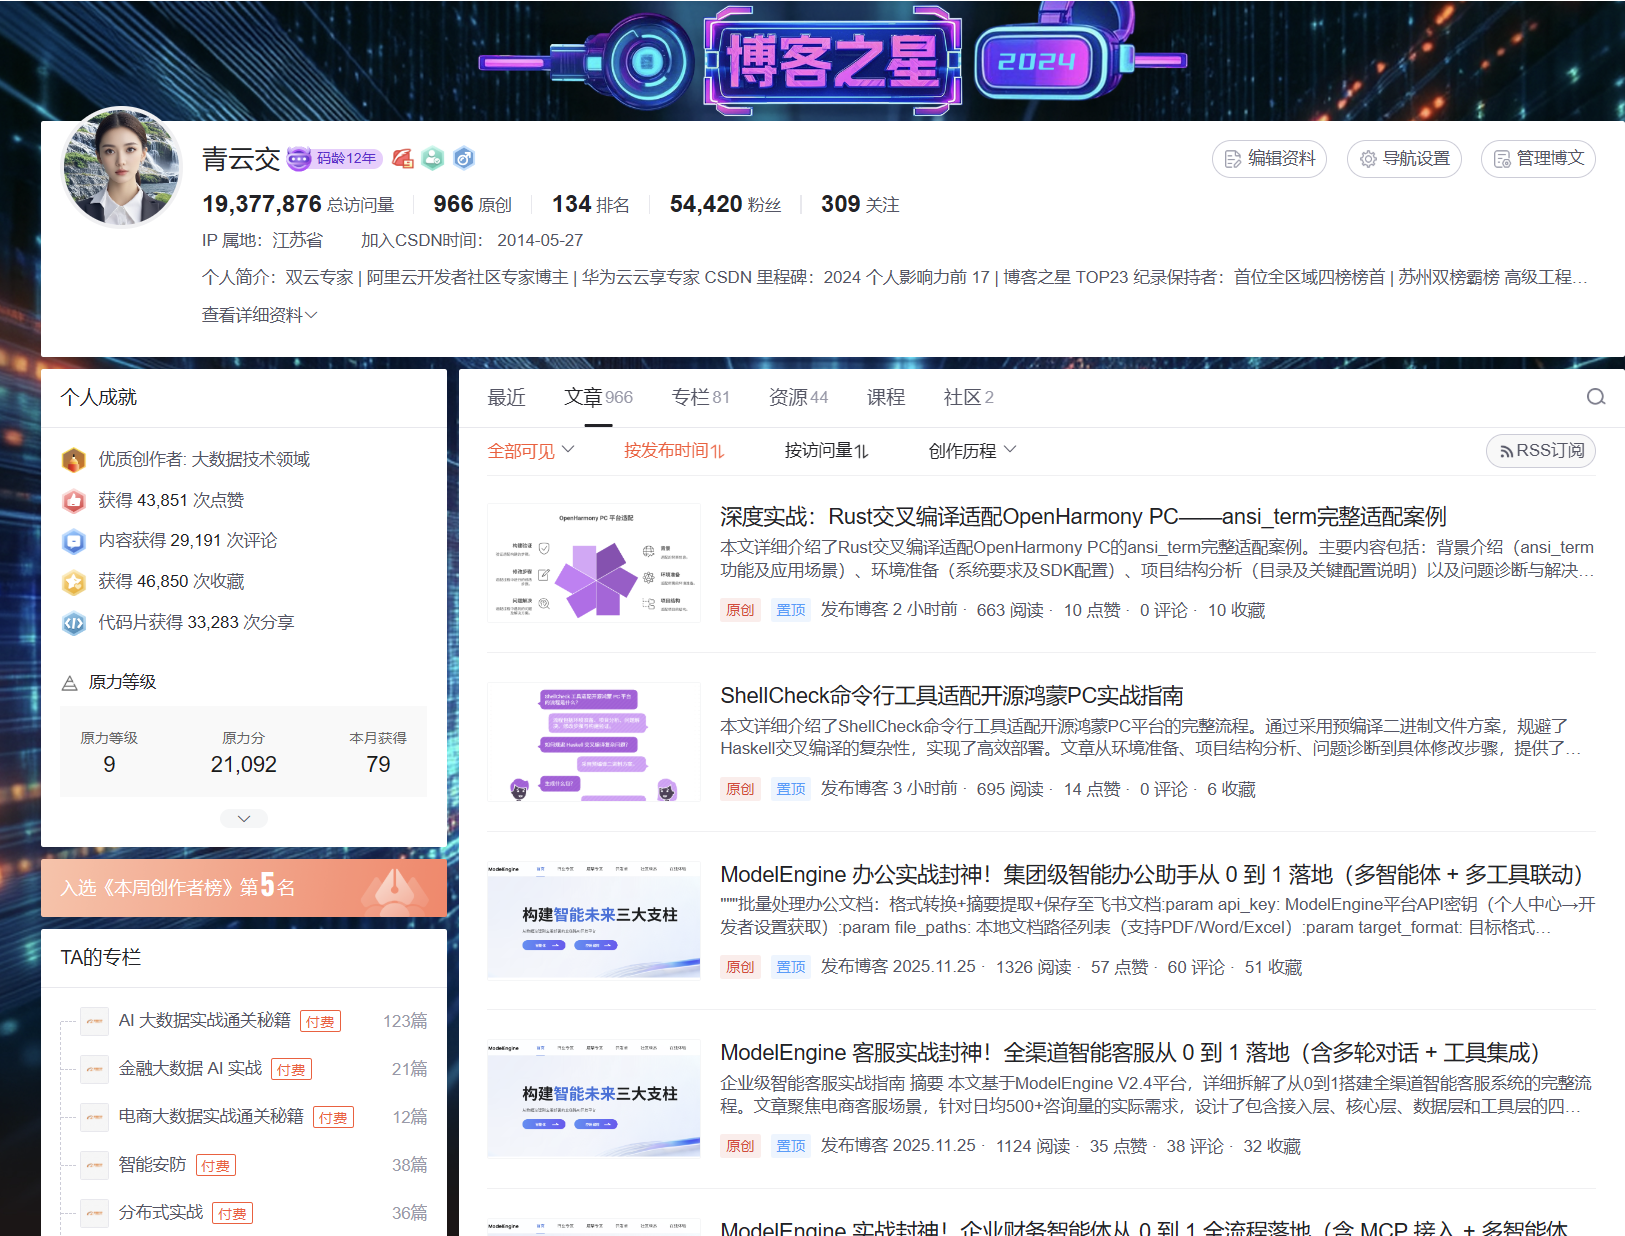Open the user avatar photo
The width and height of the screenshot is (1625, 1236).
pyautogui.click(x=121, y=167)
